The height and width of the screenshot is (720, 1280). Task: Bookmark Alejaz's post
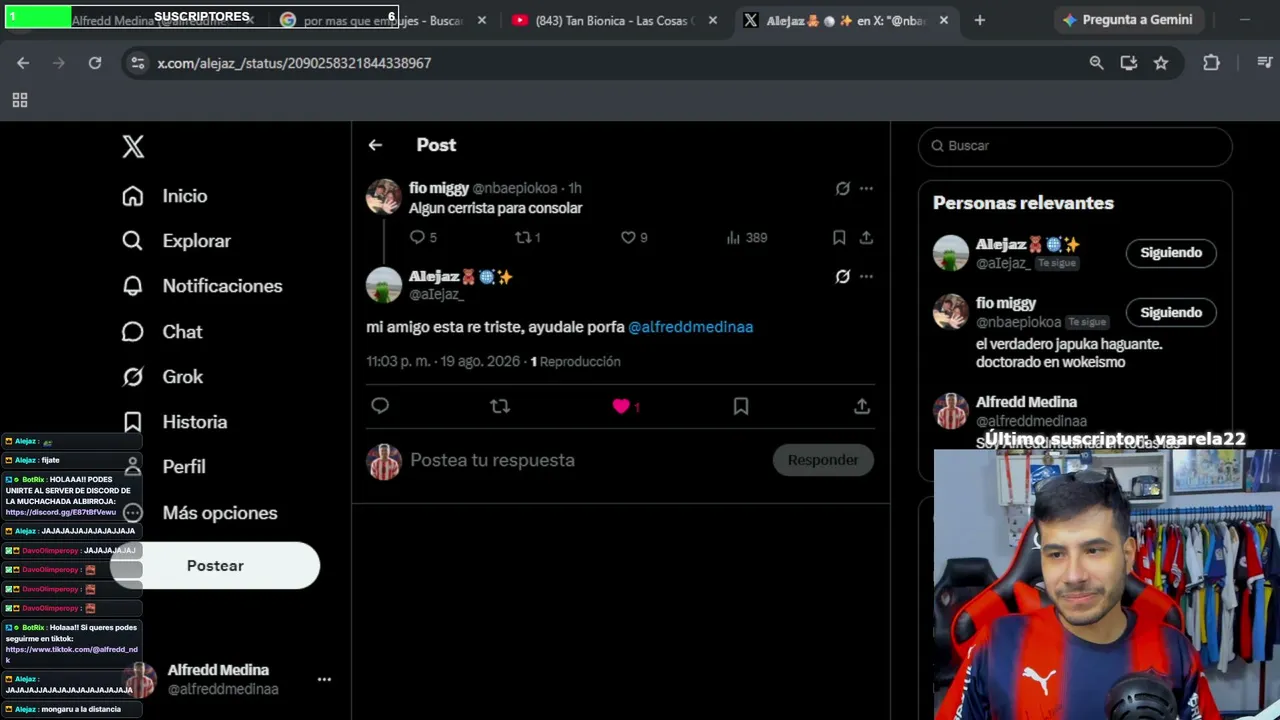click(x=741, y=406)
